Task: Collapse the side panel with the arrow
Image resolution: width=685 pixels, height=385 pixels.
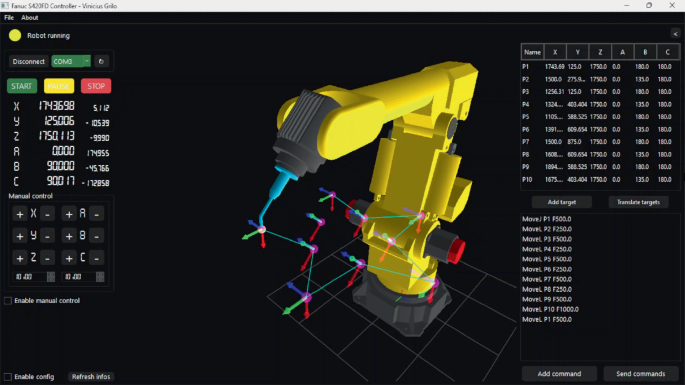Action: click(x=675, y=34)
